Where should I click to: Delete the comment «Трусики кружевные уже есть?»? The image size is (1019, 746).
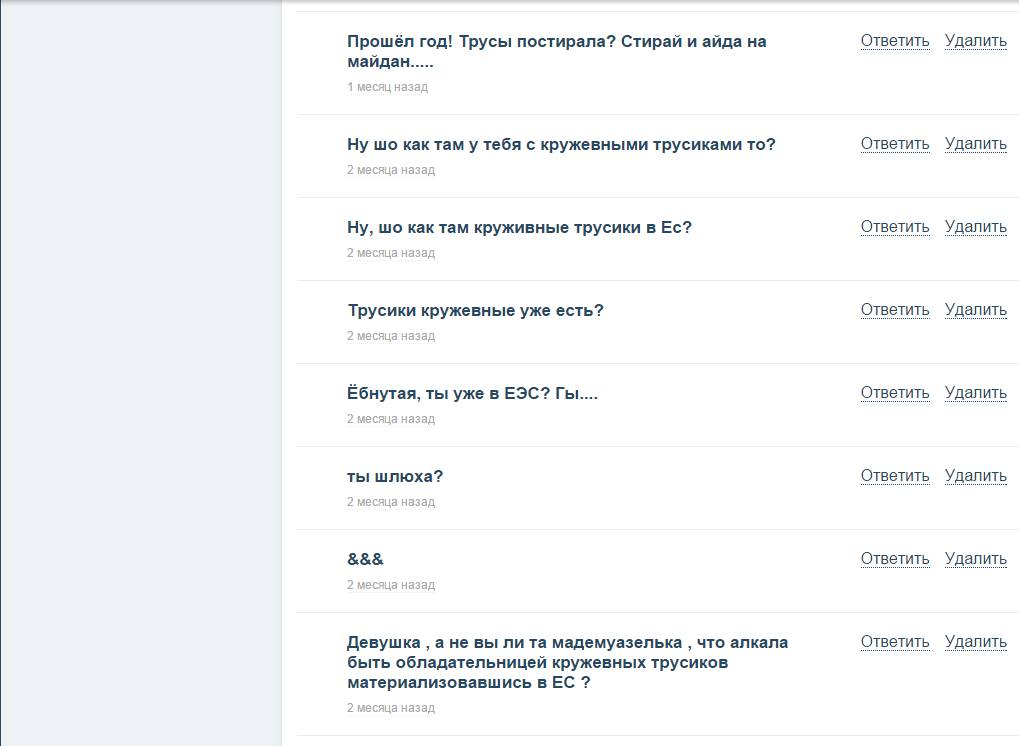click(x=975, y=310)
